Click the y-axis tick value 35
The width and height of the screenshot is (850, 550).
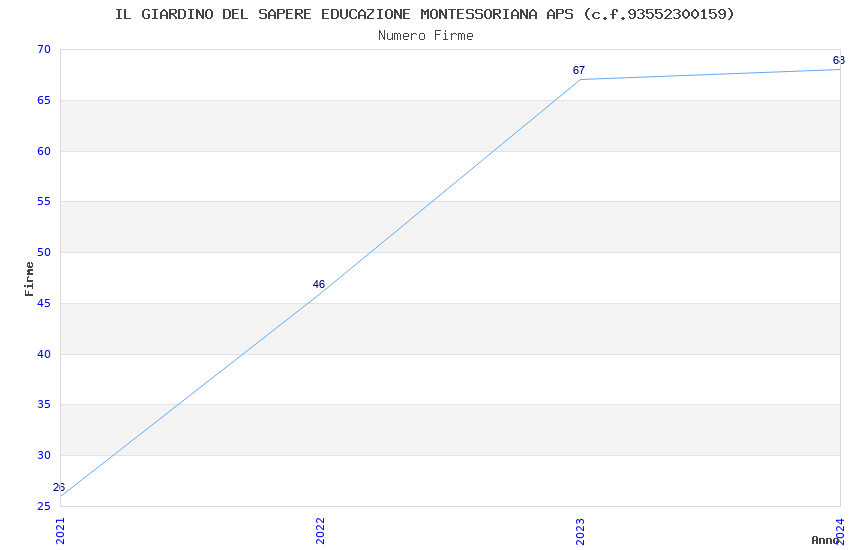coord(44,405)
